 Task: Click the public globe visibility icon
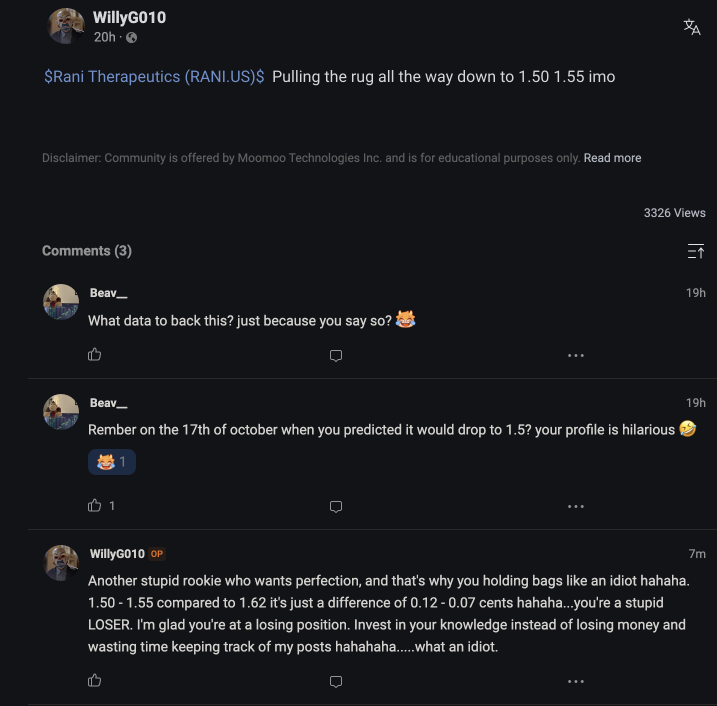[132, 37]
